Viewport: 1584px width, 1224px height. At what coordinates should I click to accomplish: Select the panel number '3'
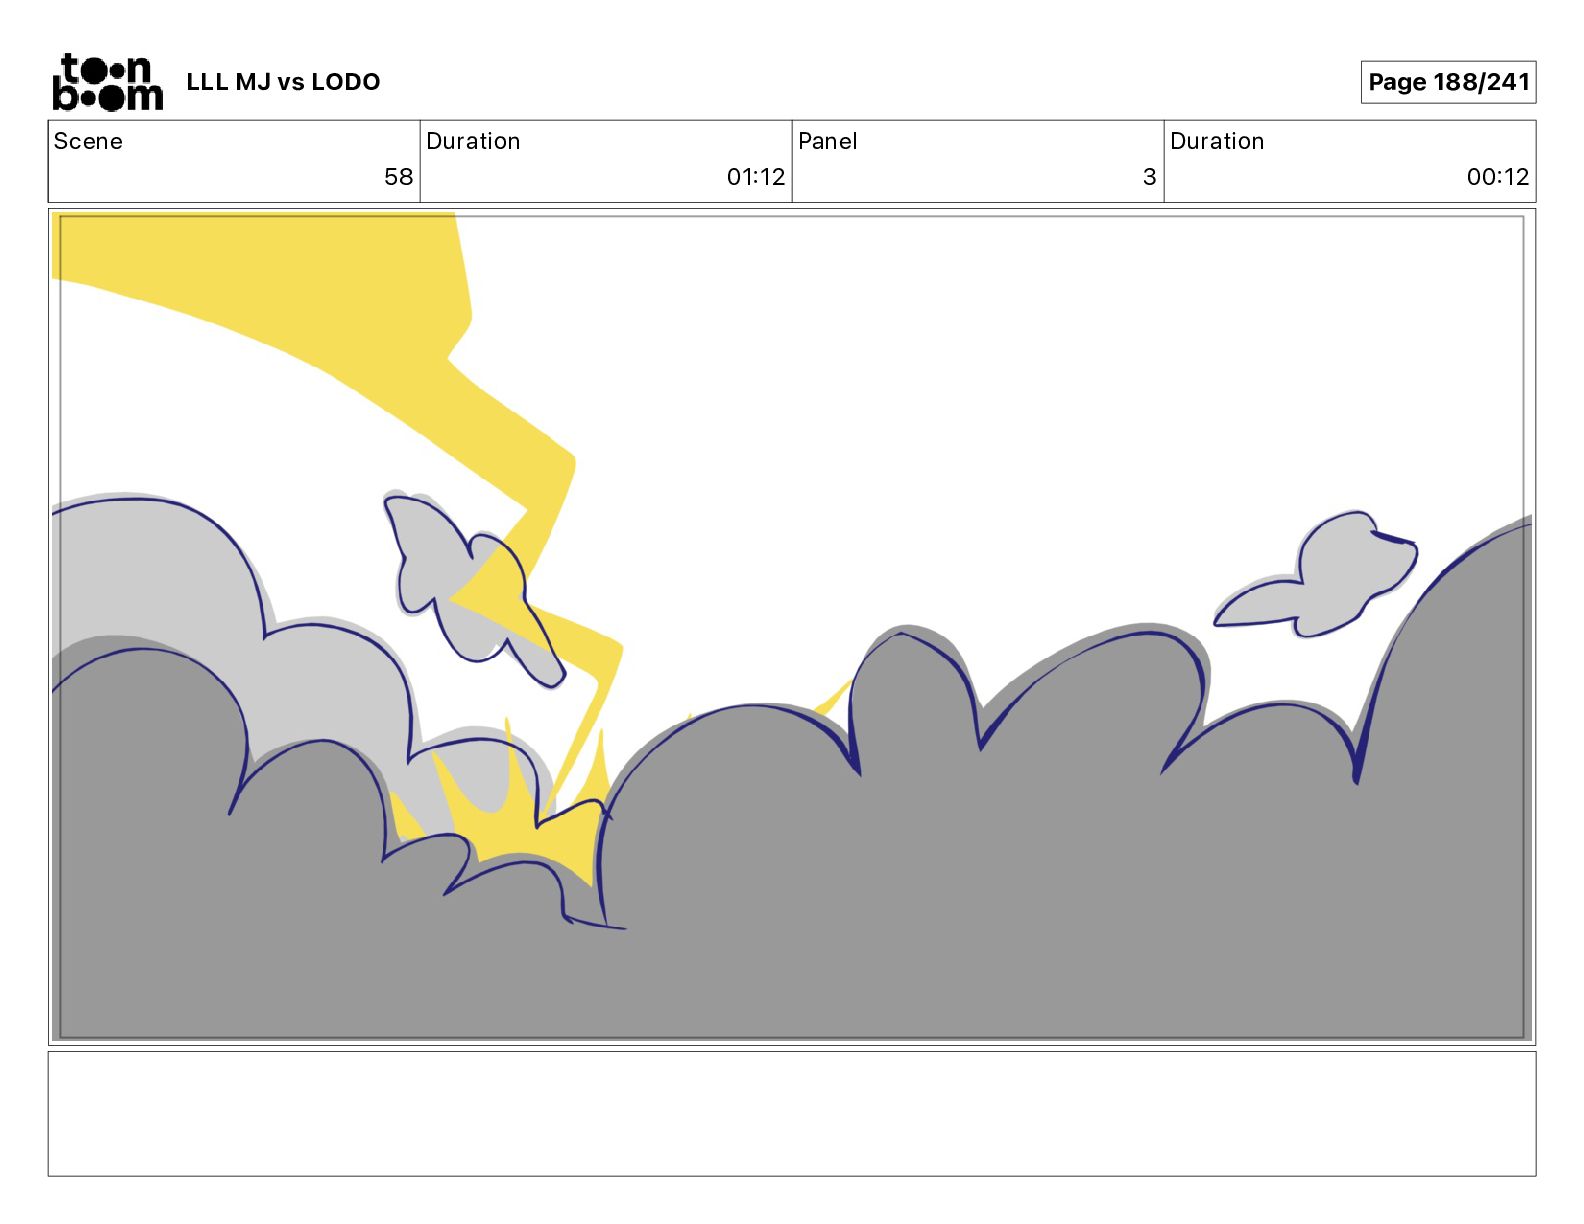tap(1149, 177)
